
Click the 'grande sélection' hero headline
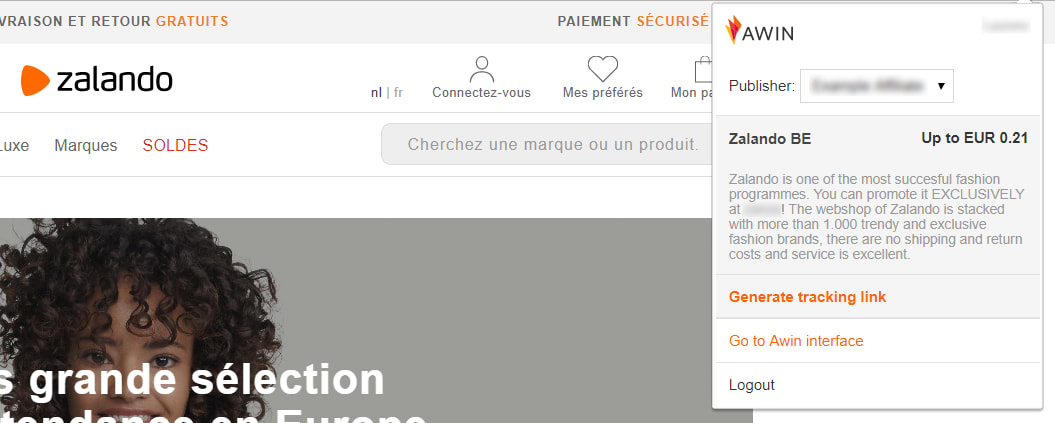[x=207, y=380]
